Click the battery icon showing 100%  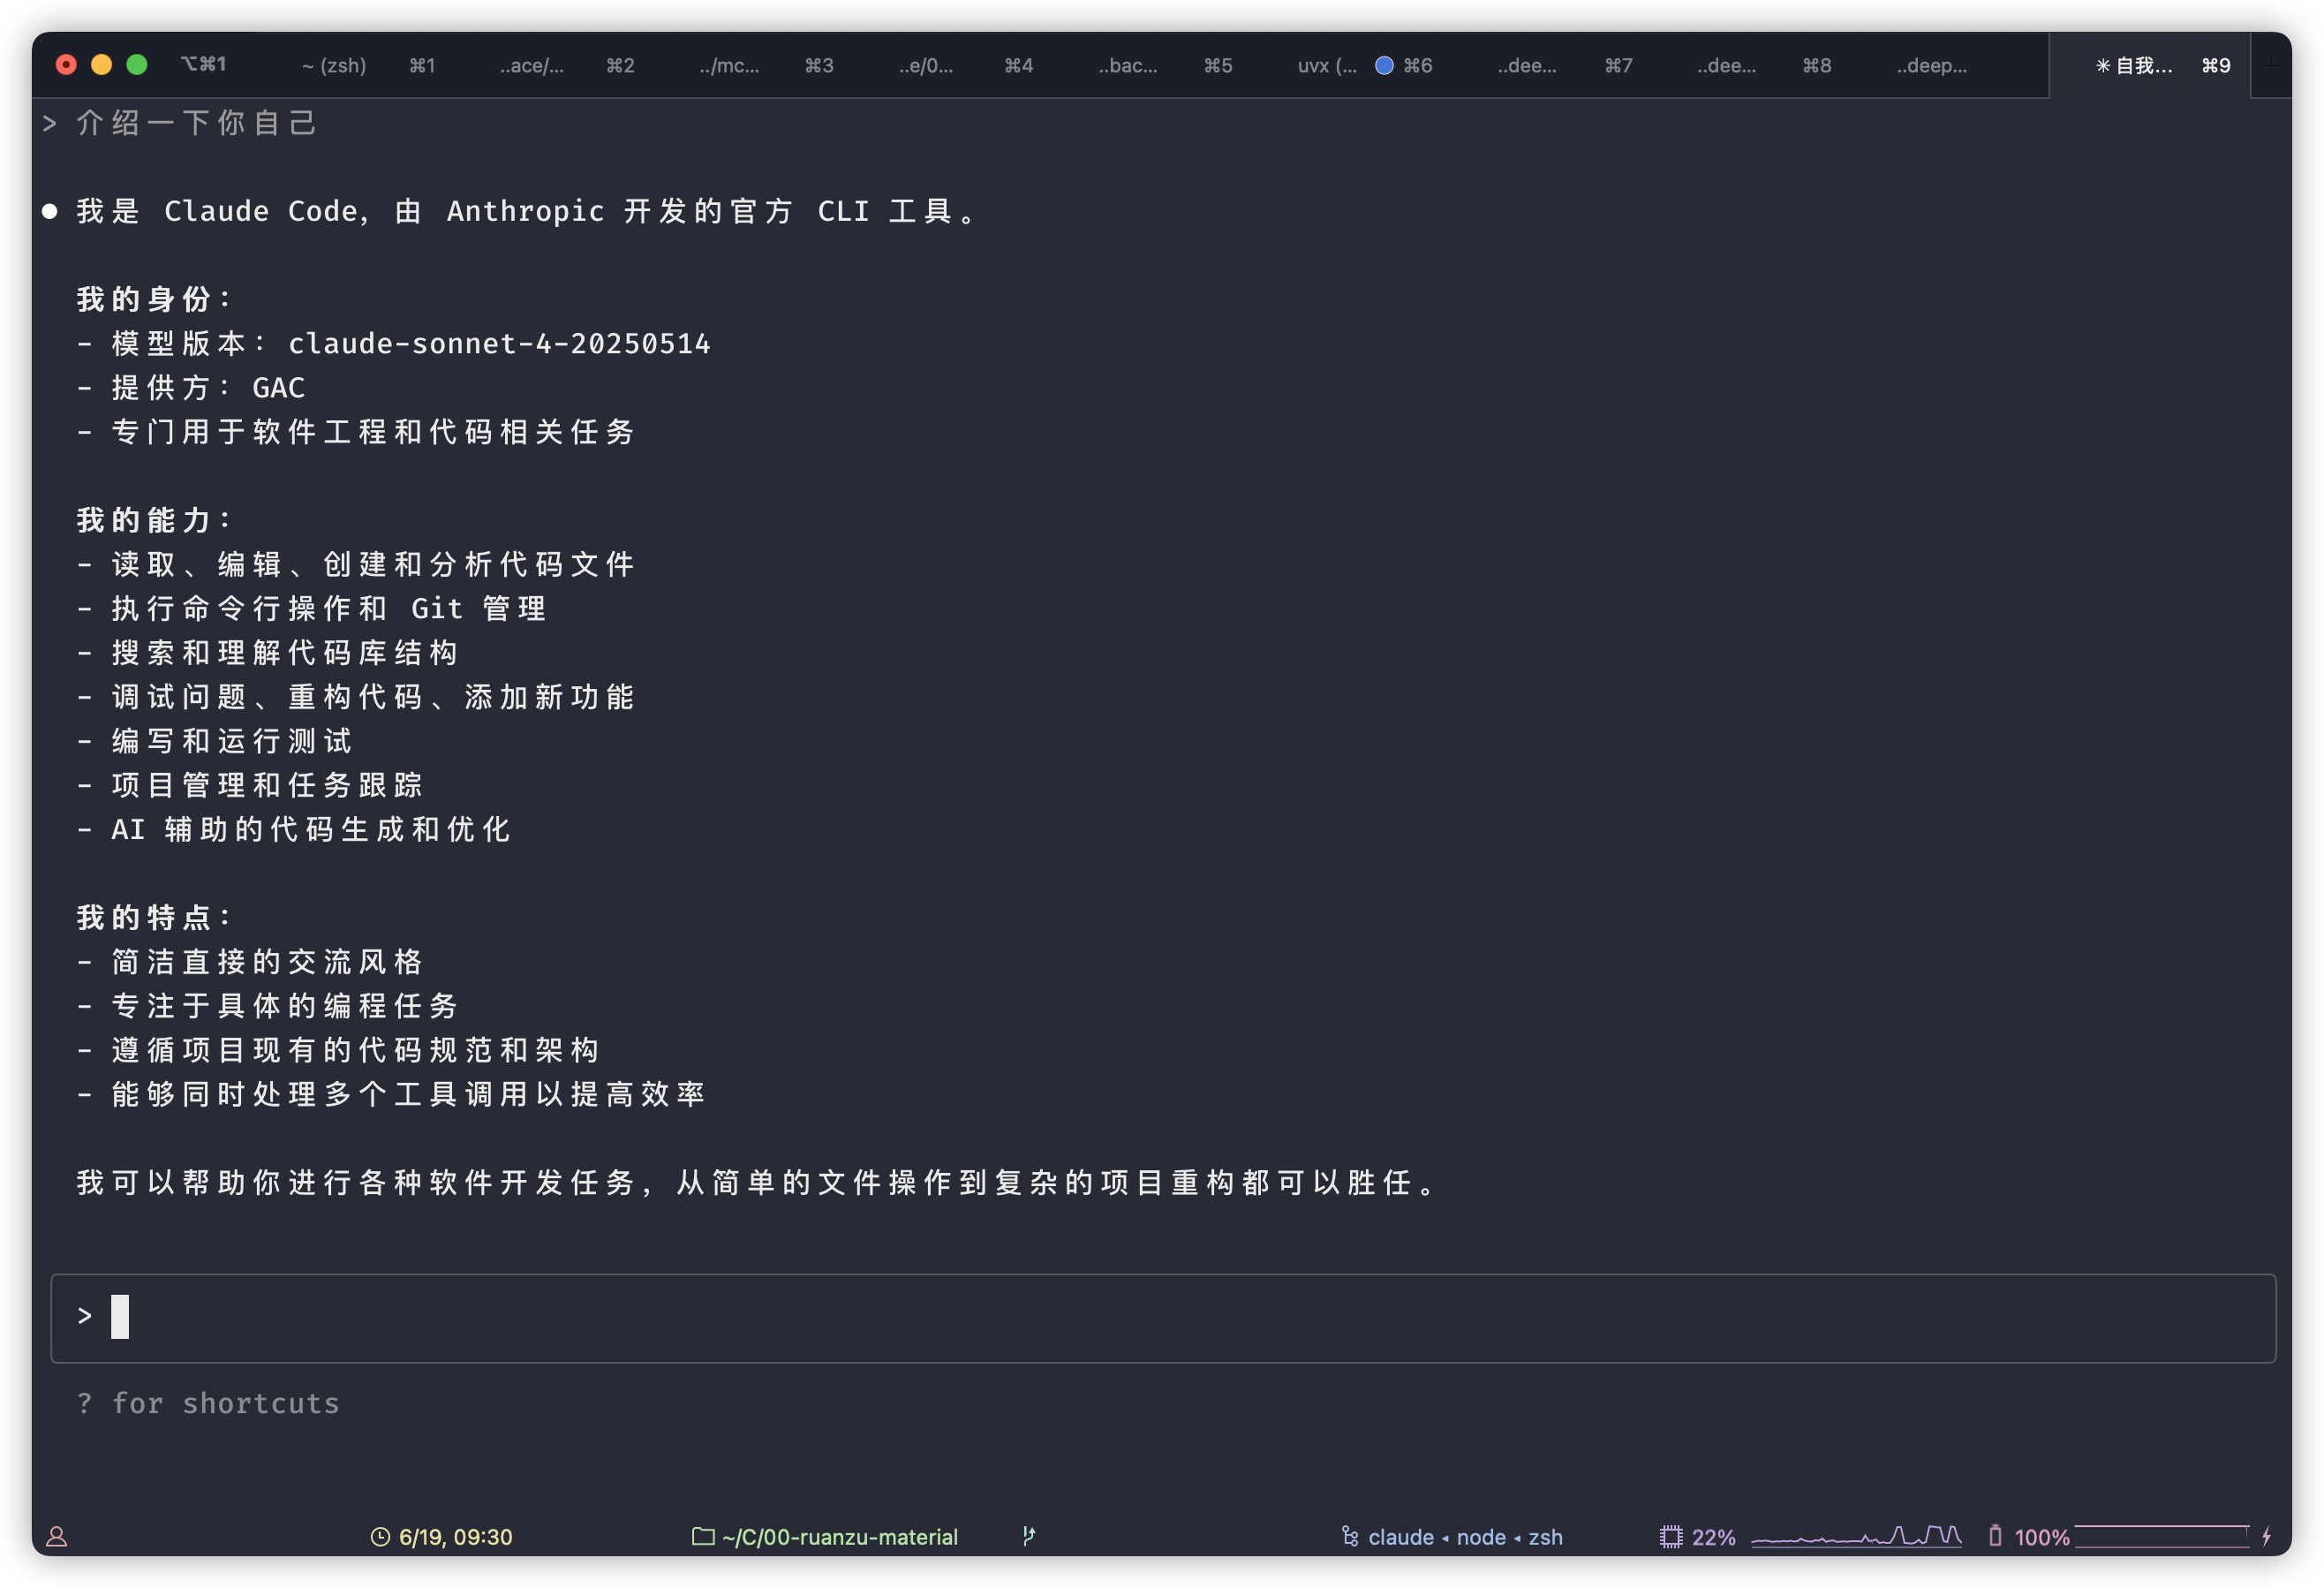(1995, 1536)
